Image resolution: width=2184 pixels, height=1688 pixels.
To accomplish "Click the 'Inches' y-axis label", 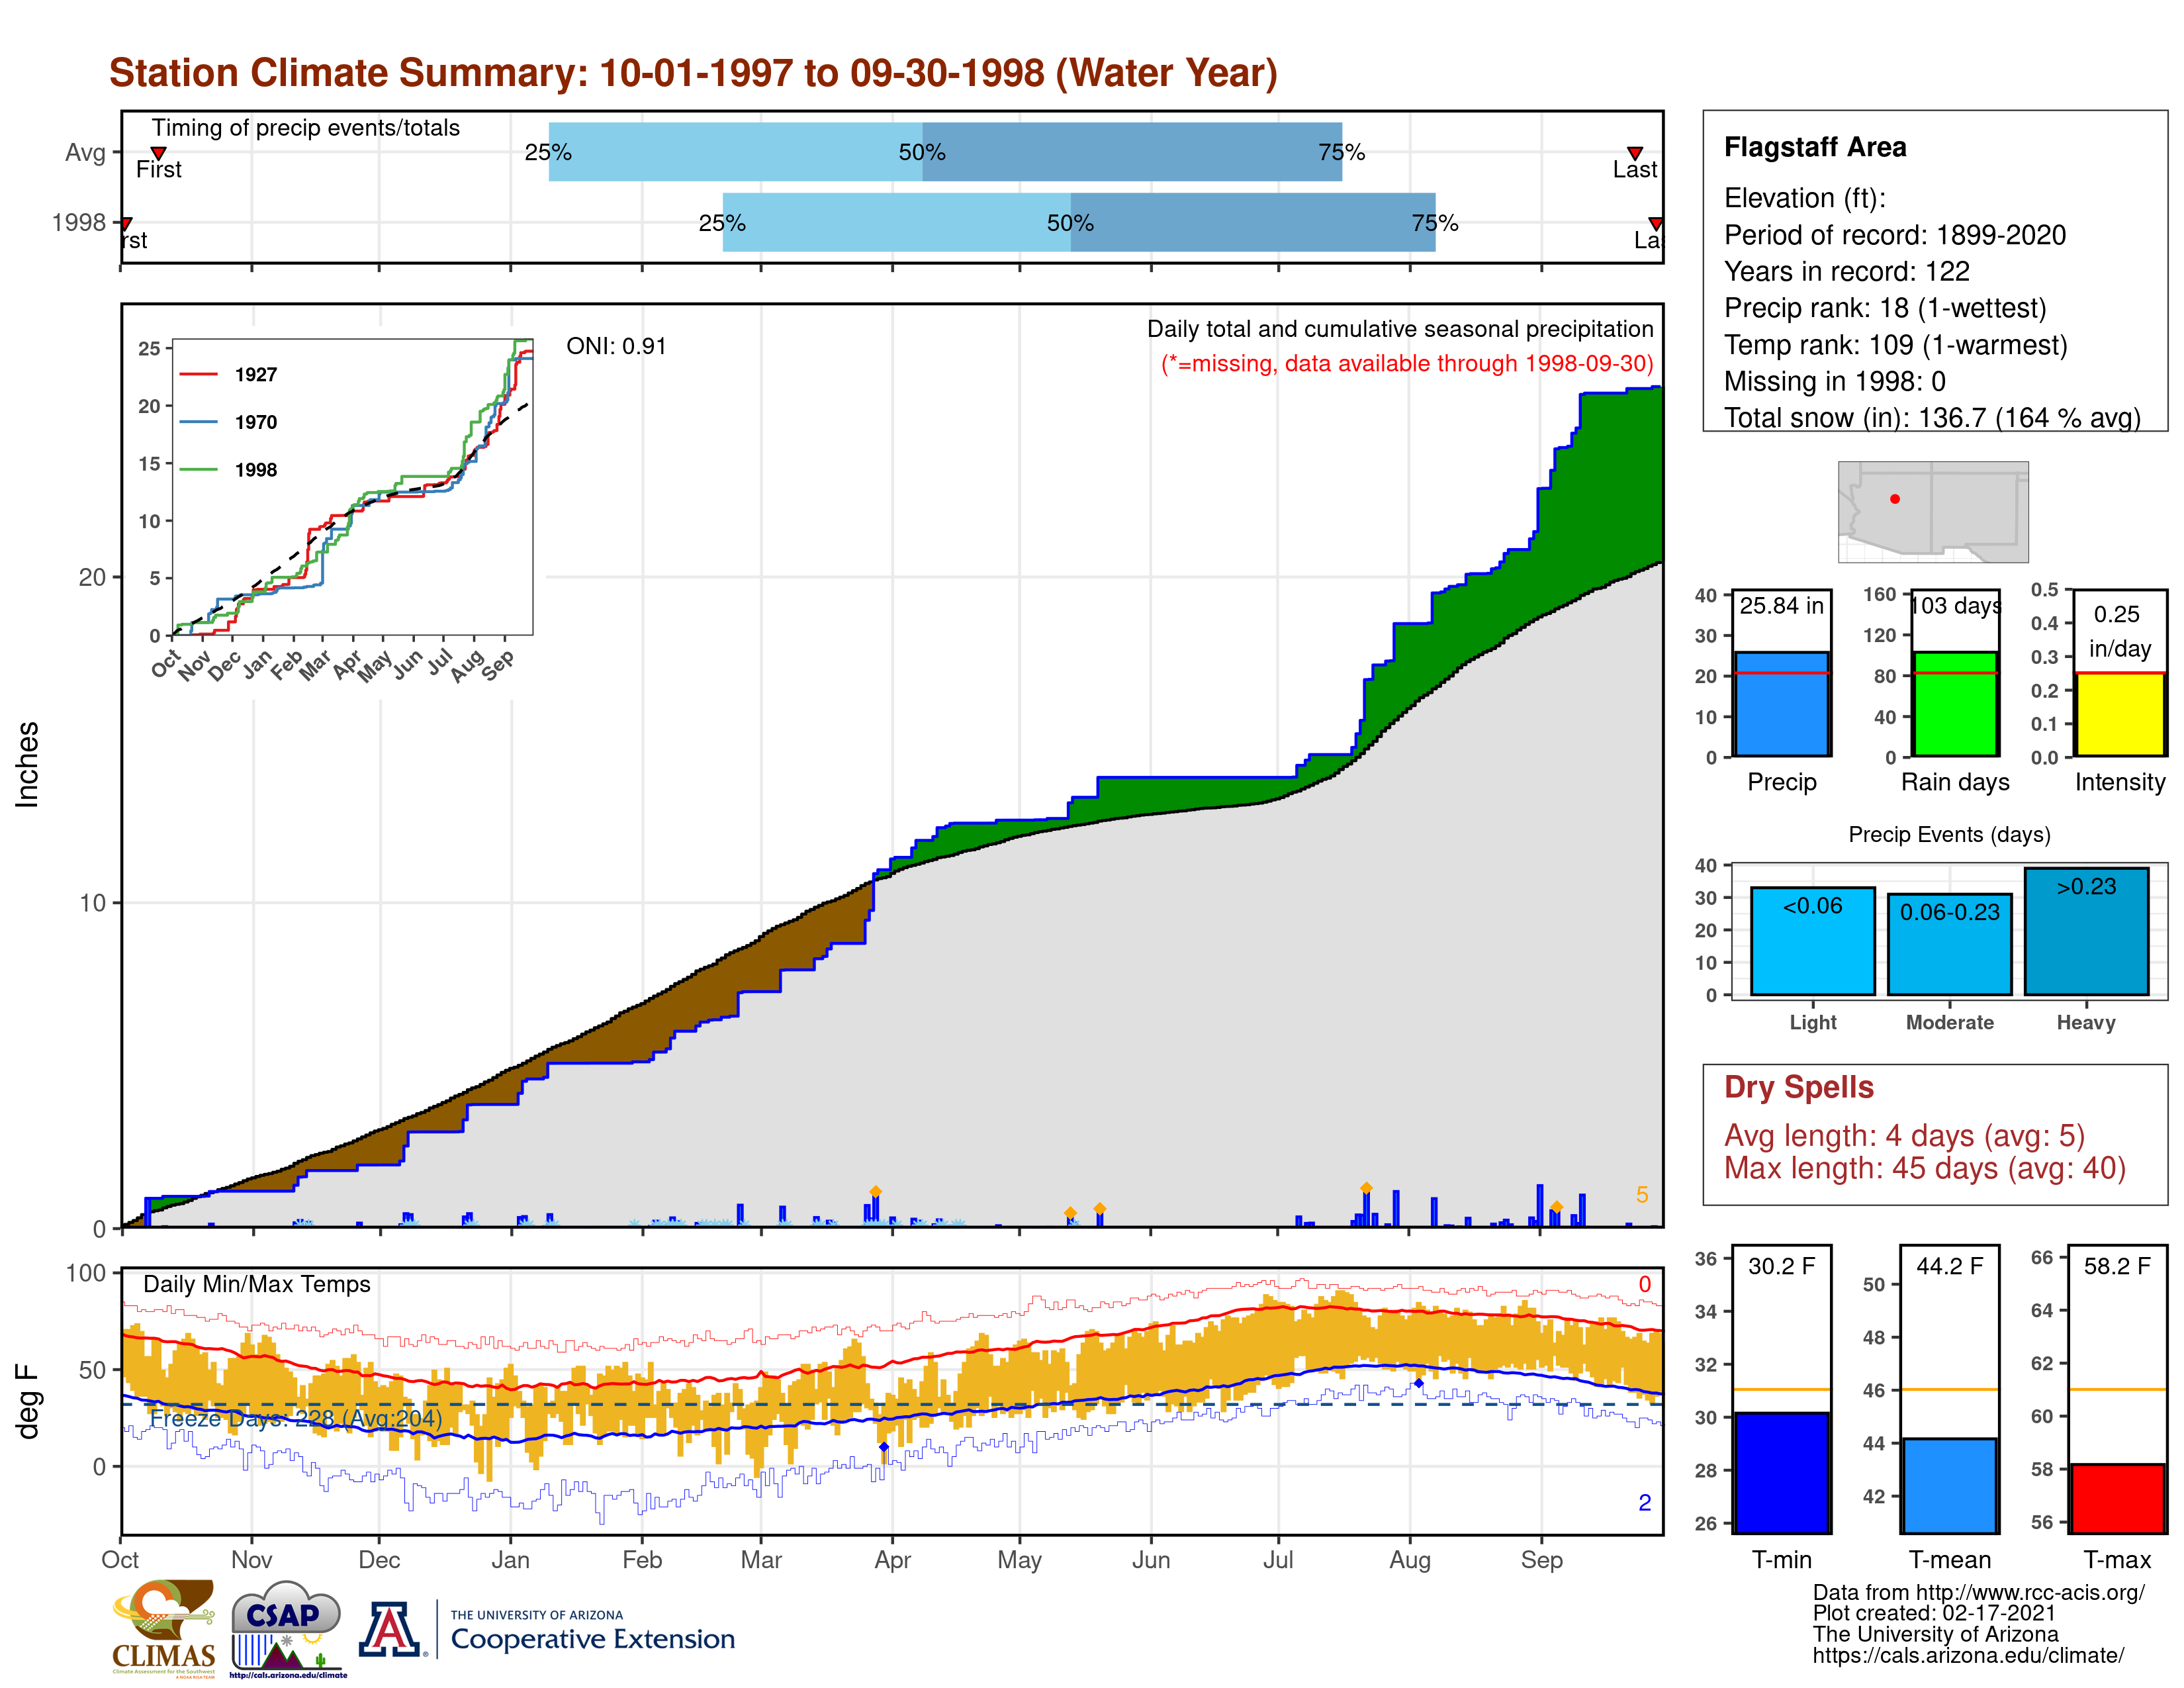I will 27,765.
